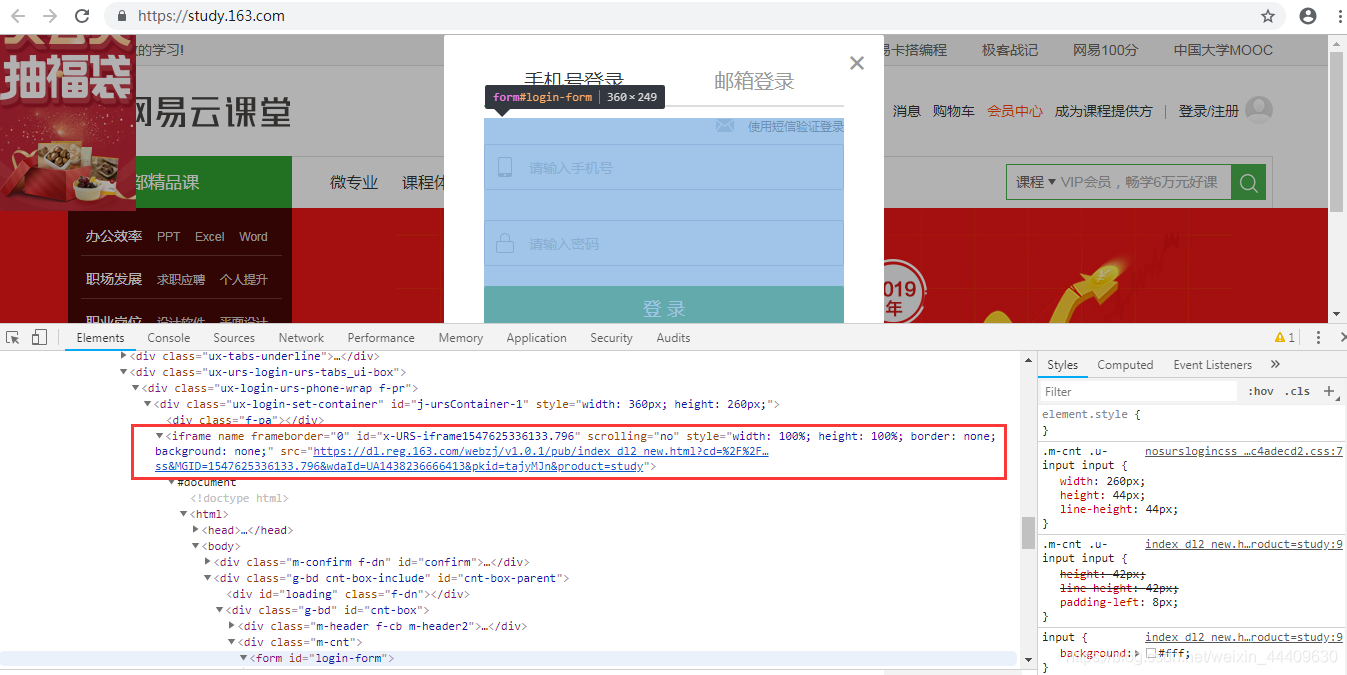
Task: Open the Performance tab
Action: tap(381, 338)
